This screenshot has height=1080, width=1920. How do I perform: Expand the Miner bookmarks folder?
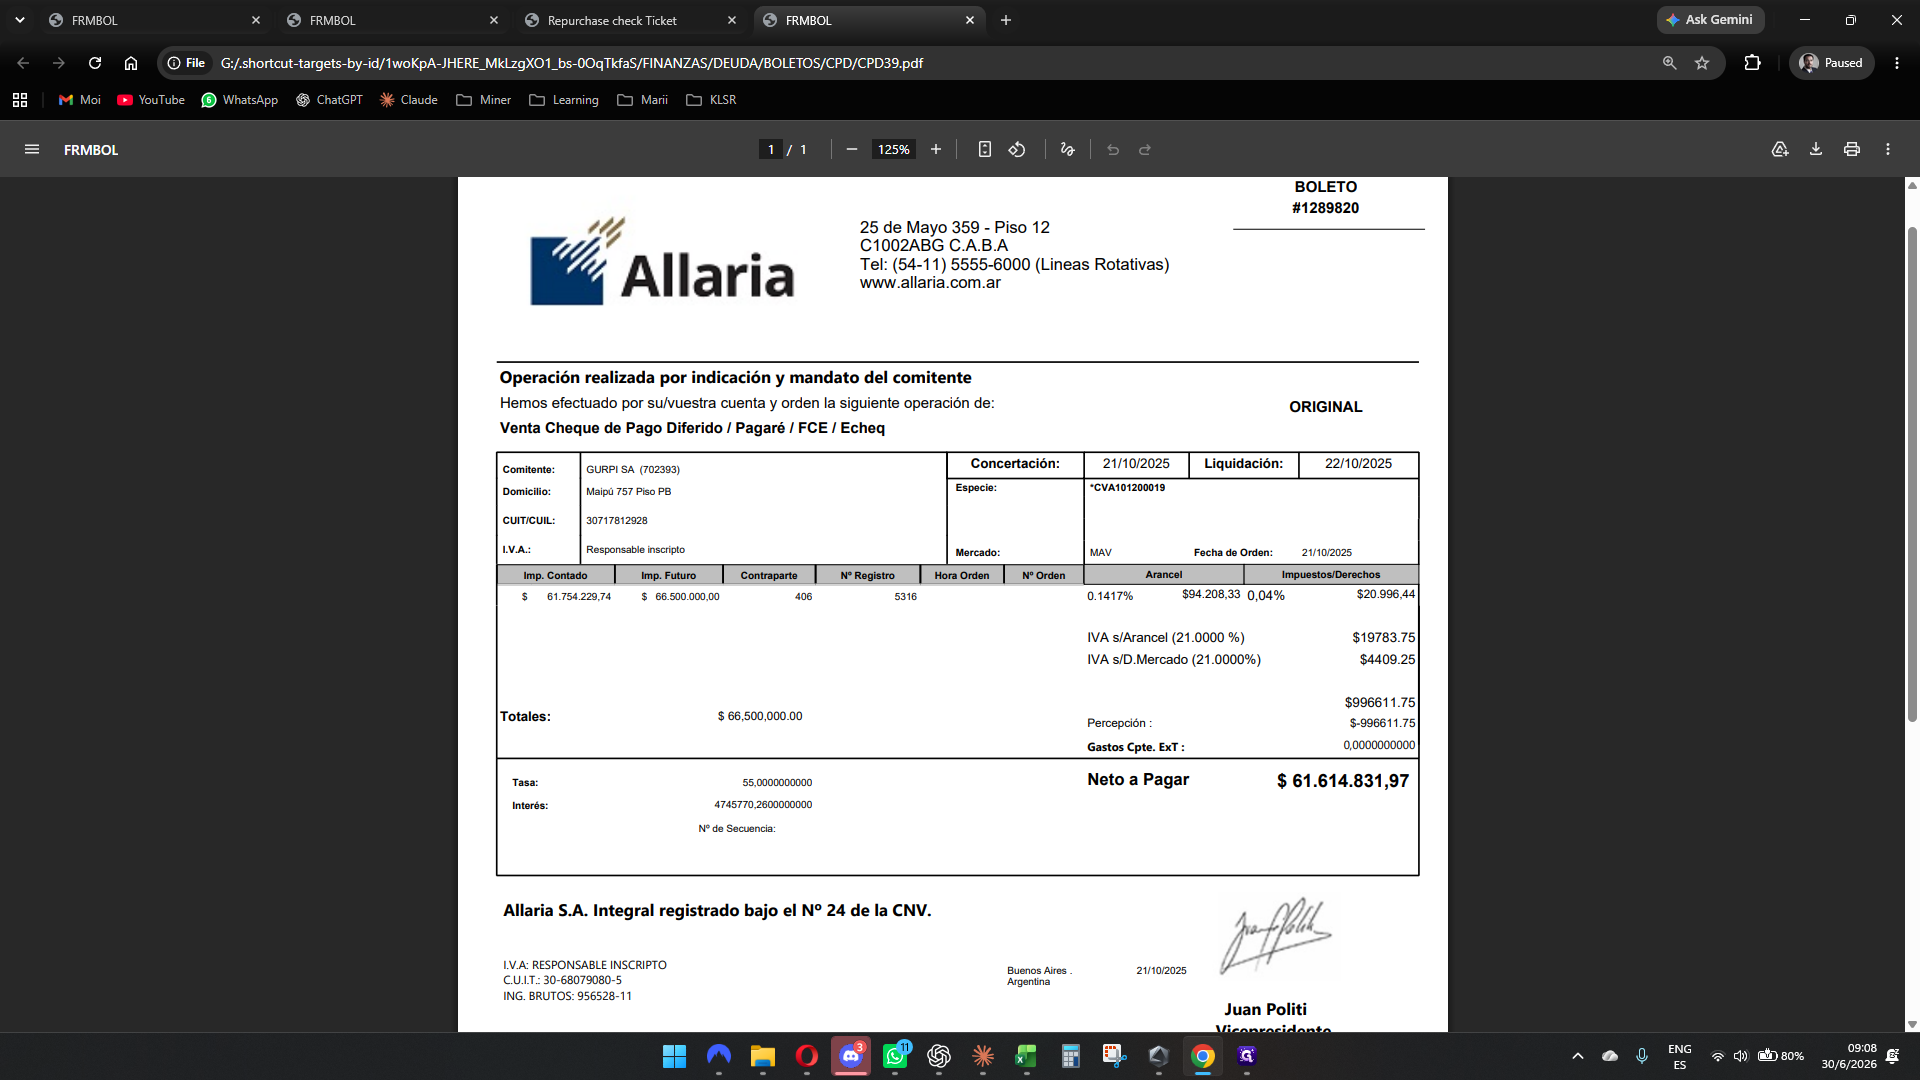tap(484, 100)
